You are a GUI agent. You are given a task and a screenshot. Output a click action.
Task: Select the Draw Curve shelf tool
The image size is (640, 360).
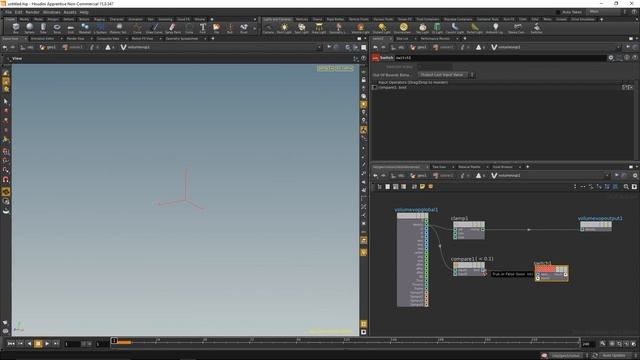tap(154, 28)
